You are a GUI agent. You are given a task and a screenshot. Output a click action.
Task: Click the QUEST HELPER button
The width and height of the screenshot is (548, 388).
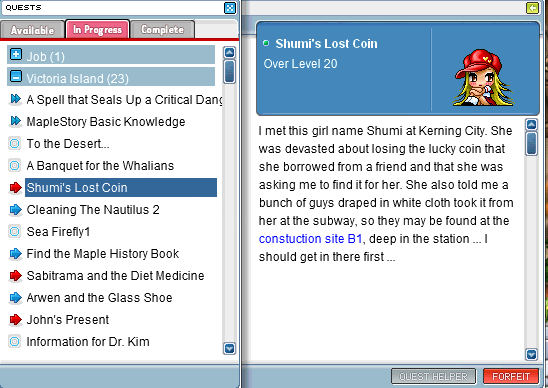pyautogui.click(x=433, y=376)
